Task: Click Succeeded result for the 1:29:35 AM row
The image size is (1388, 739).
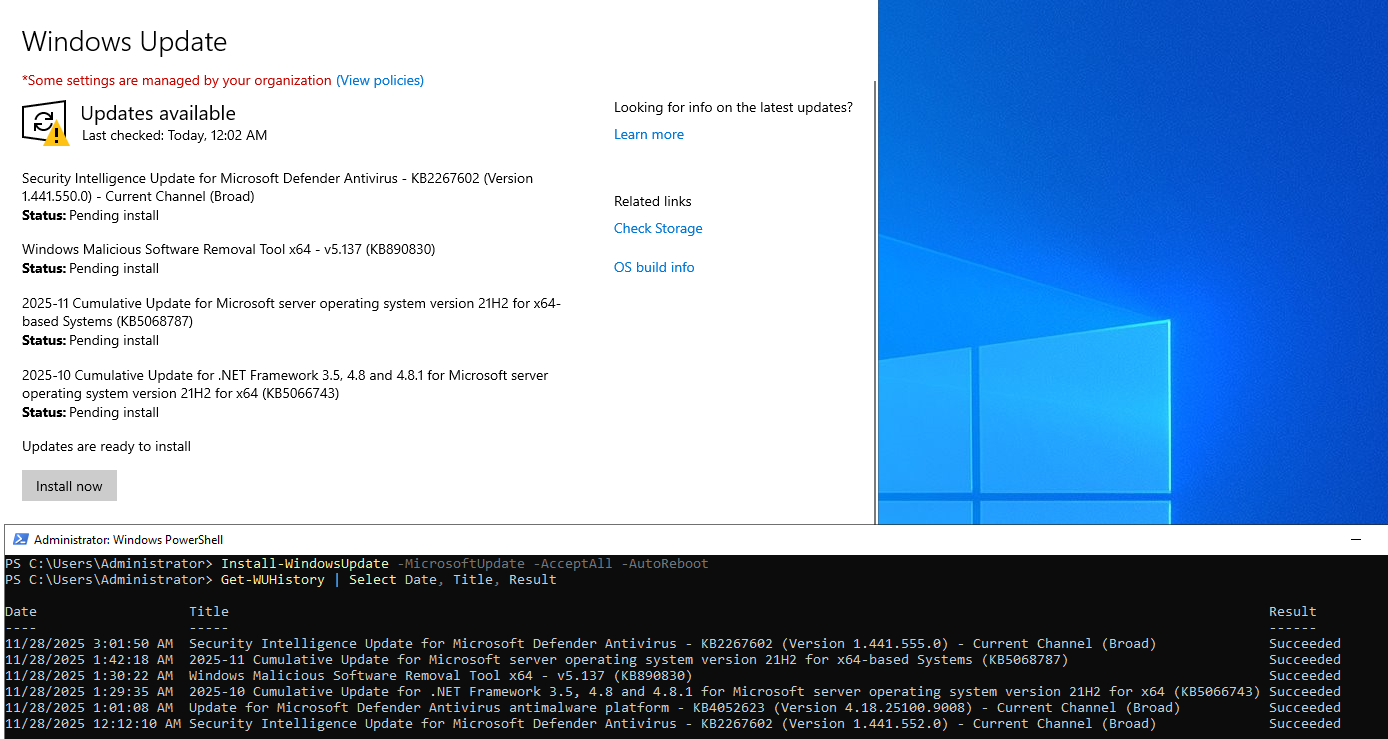Action: pos(1305,692)
